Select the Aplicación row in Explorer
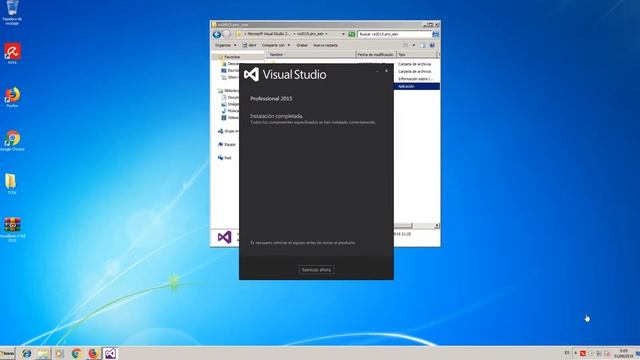 pyautogui.click(x=417, y=86)
